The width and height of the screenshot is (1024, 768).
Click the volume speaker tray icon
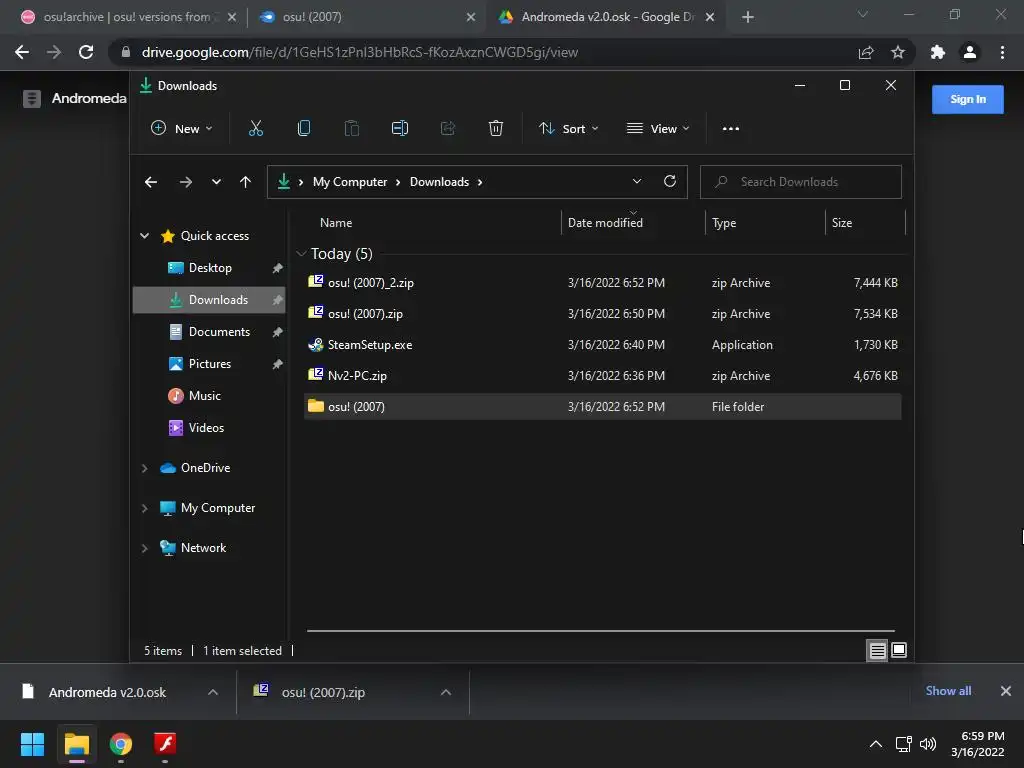coord(927,744)
